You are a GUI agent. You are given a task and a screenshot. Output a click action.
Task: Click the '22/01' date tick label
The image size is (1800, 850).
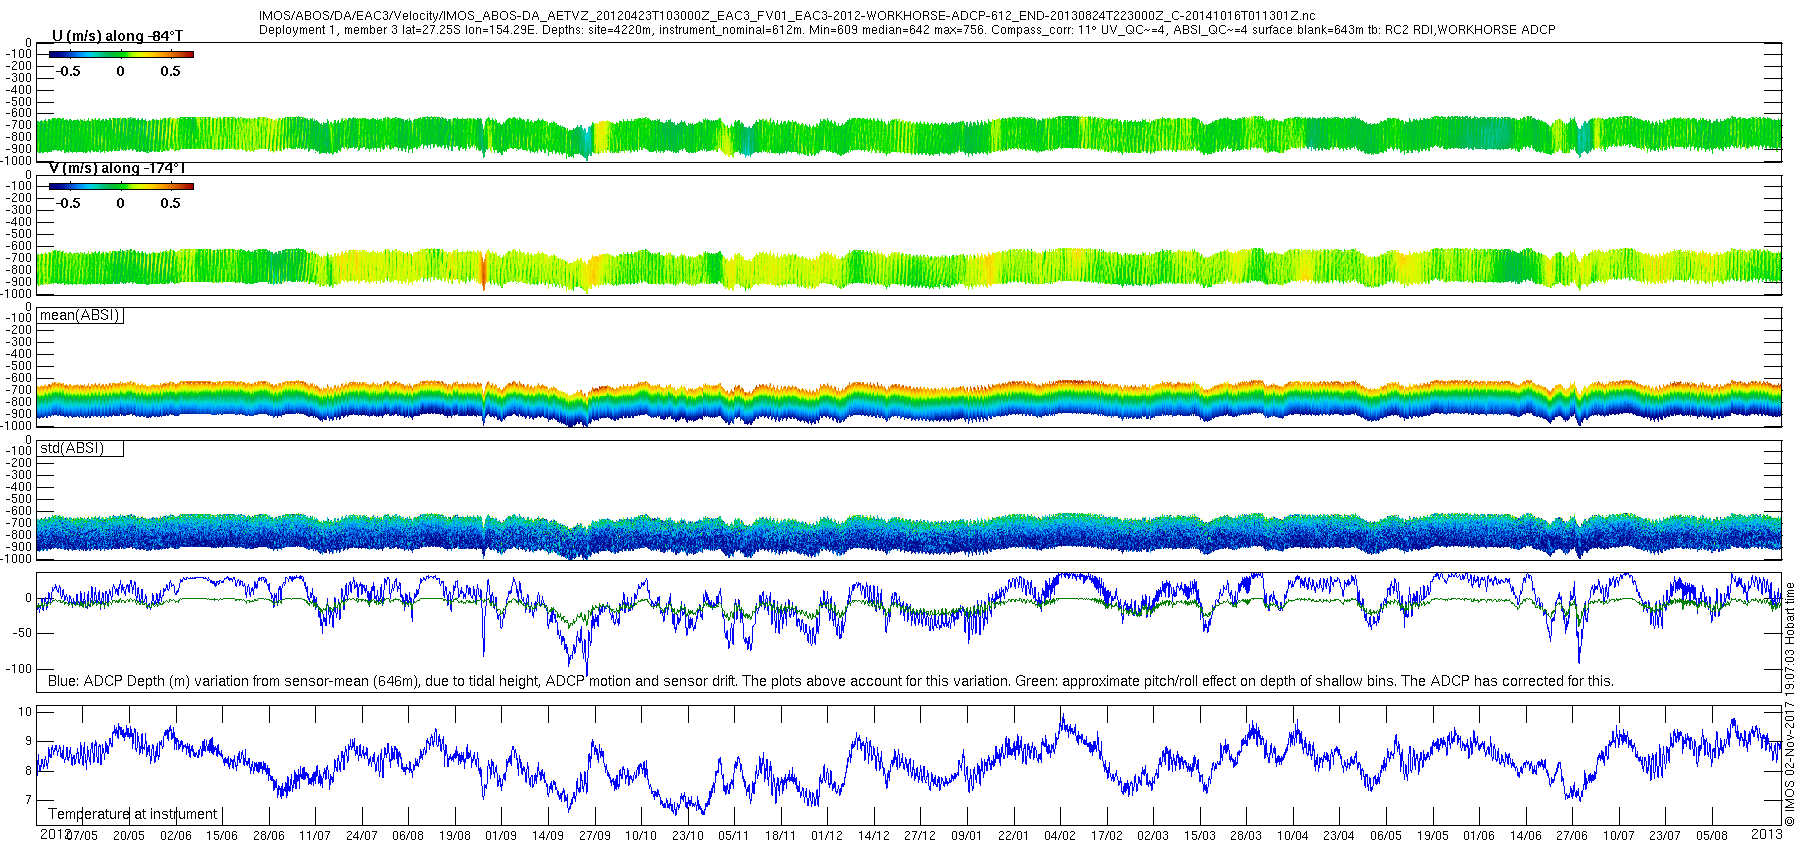pos(1013,836)
